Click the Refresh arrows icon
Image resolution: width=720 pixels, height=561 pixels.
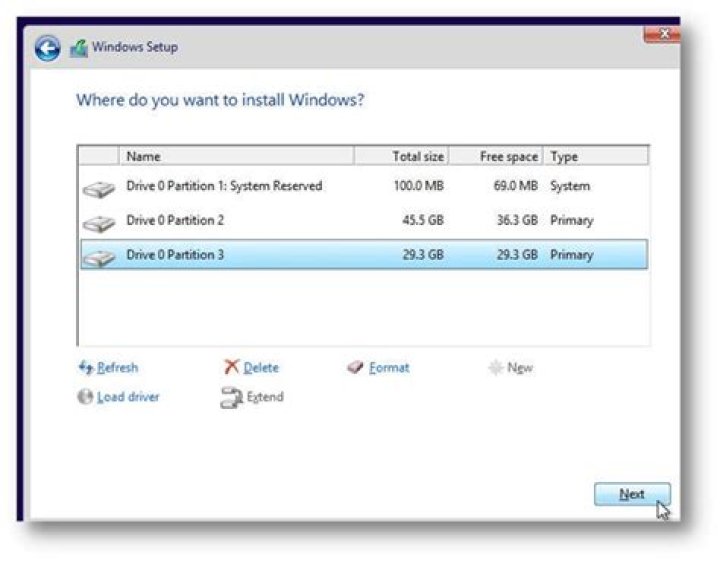[85, 368]
